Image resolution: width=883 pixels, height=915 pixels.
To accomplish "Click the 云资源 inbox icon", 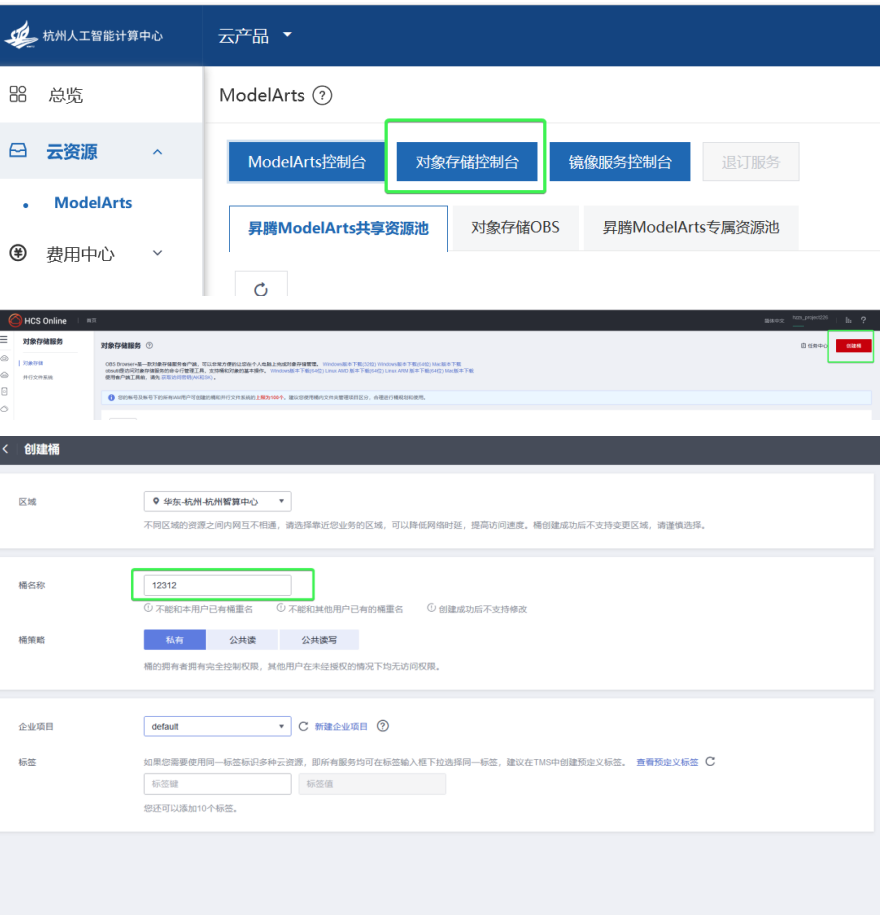I will [x=18, y=151].
